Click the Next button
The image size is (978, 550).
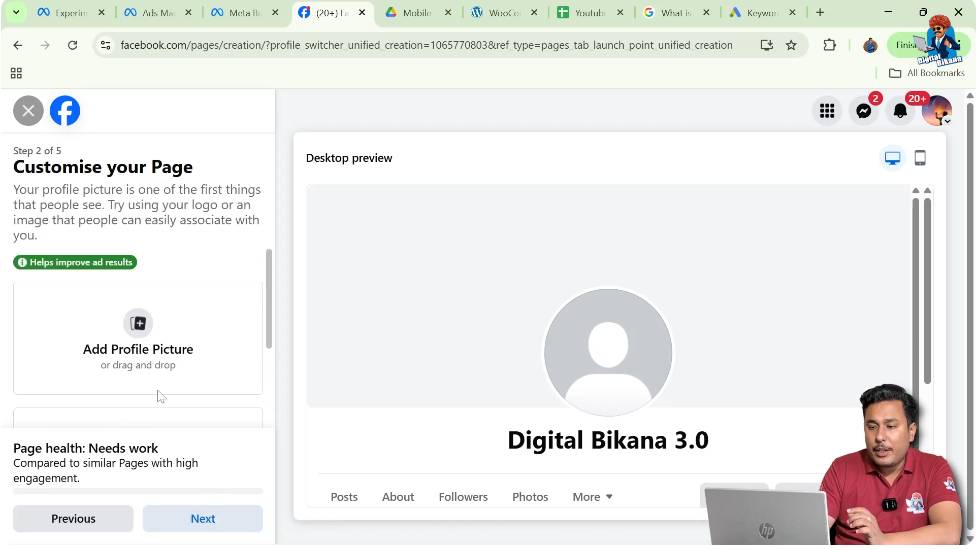[203, 519]
